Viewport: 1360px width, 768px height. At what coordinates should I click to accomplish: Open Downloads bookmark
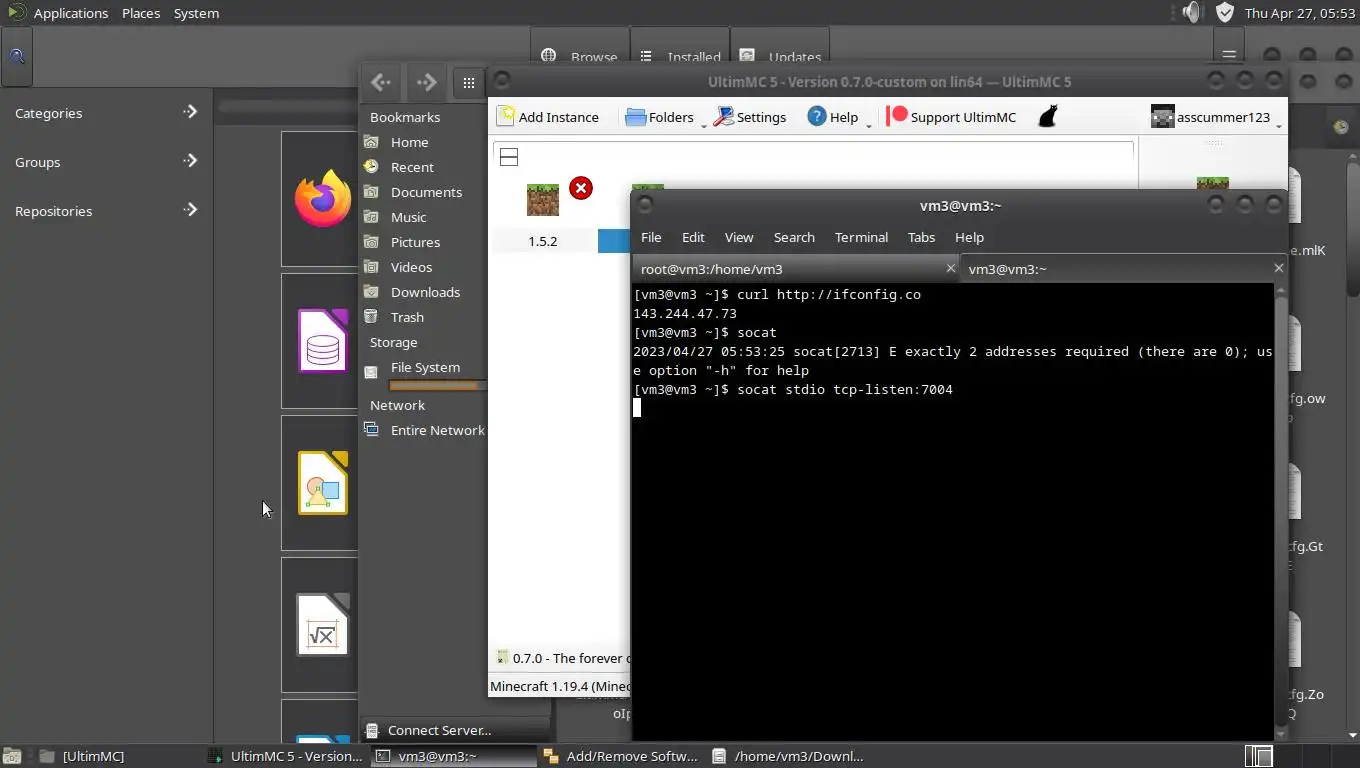point(425,292)
